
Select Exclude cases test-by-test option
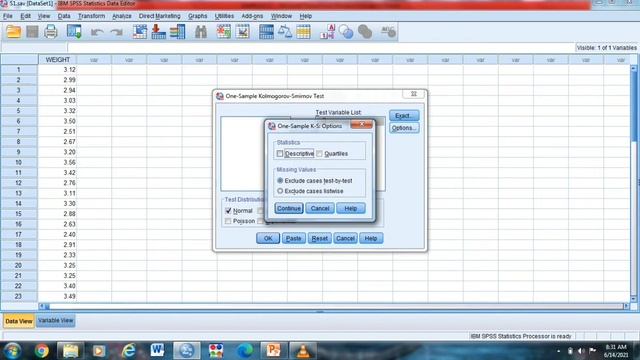(280, 180)
